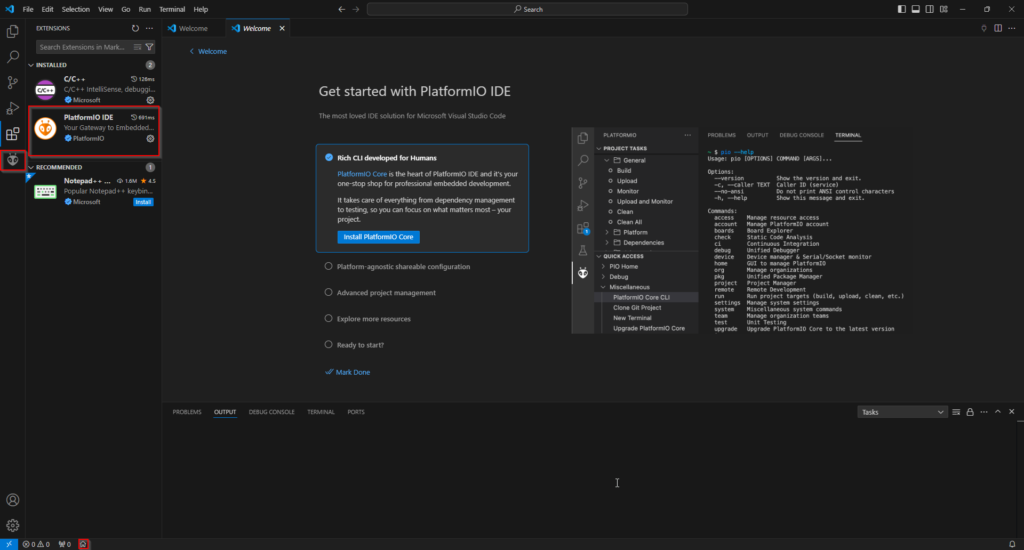Open PlatformIO Home icon in status bar

(x=83, y=544)
